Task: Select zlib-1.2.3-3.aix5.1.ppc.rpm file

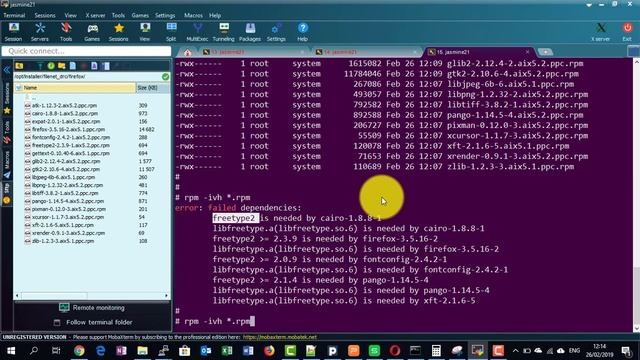Action: point(63,241)
